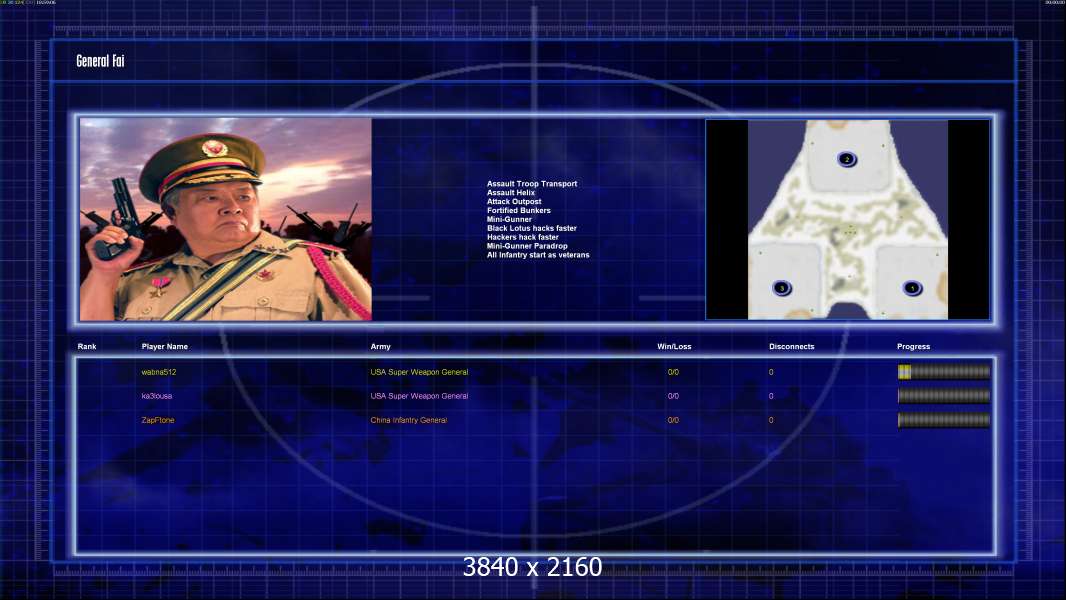Click start position marker 1 on map
This screenshot has width=1066, height=600.
pyautogui.click(x=912, y=288)
